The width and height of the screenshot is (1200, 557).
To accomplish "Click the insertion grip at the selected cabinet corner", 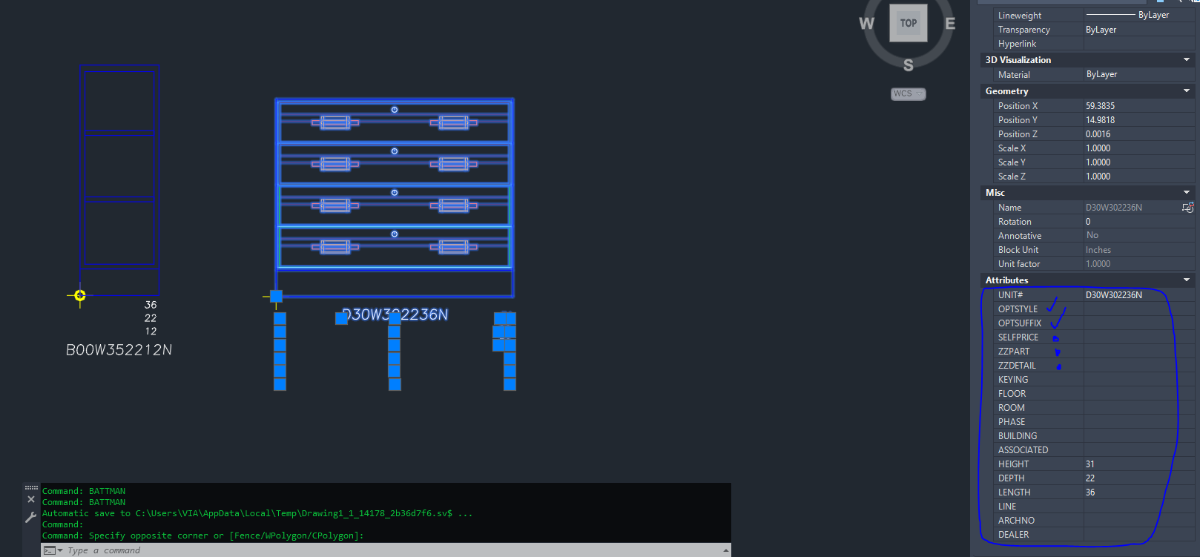I will click(x=276, y=296).
